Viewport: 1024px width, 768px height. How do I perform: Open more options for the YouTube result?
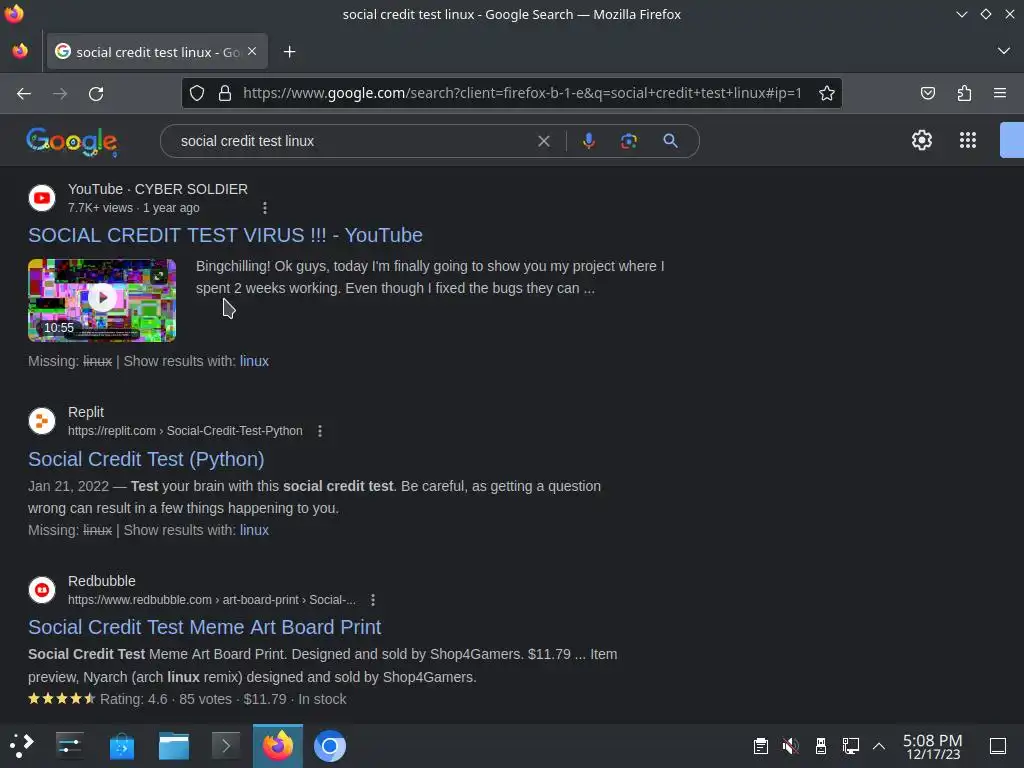(x=264, y=208)
